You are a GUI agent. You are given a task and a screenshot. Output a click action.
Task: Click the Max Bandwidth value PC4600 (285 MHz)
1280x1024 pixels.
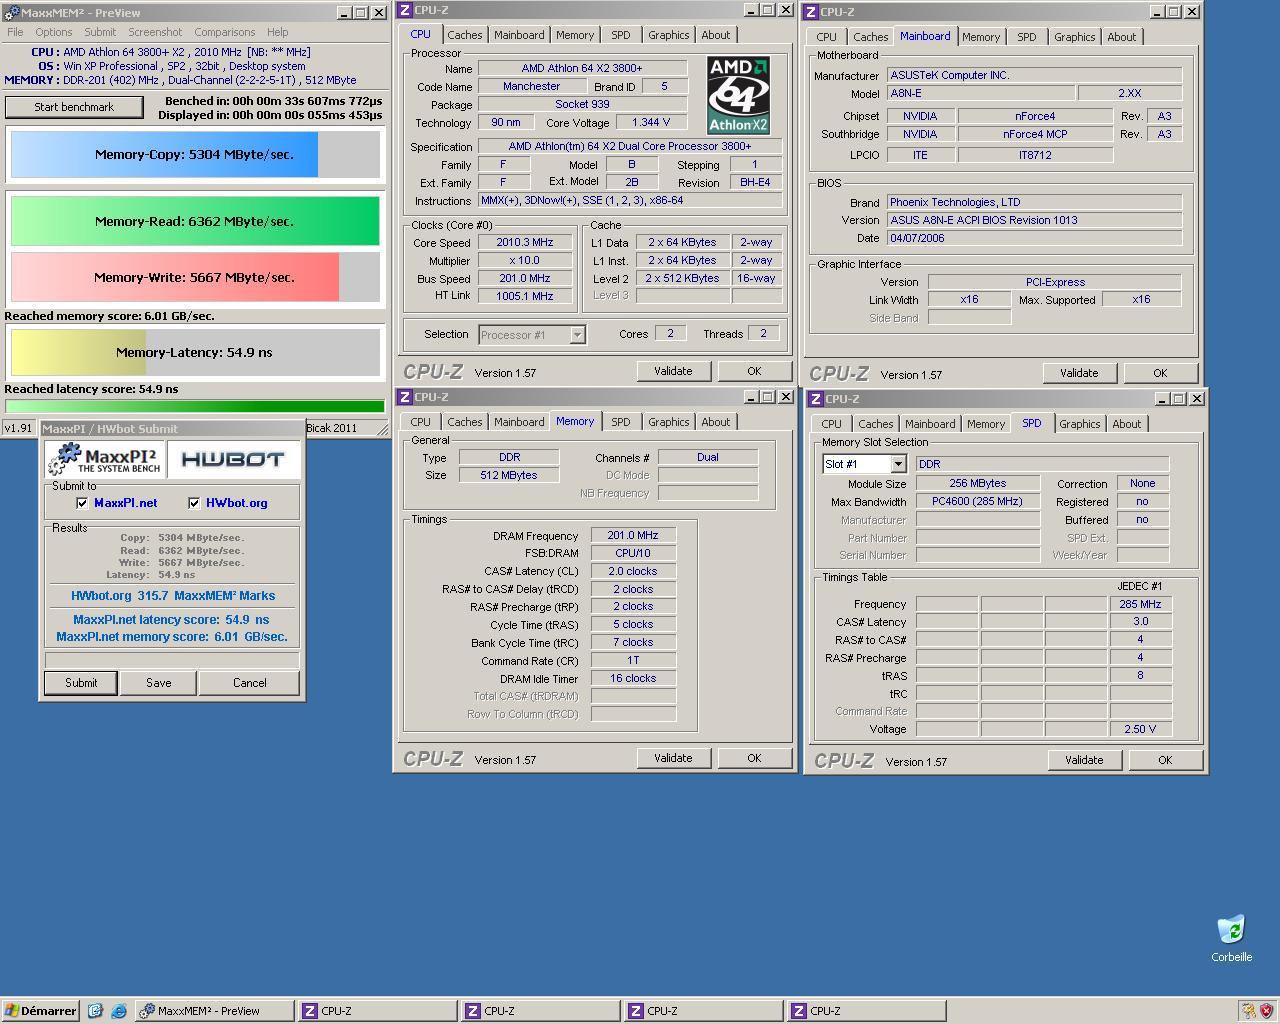[x=977, y=501]
